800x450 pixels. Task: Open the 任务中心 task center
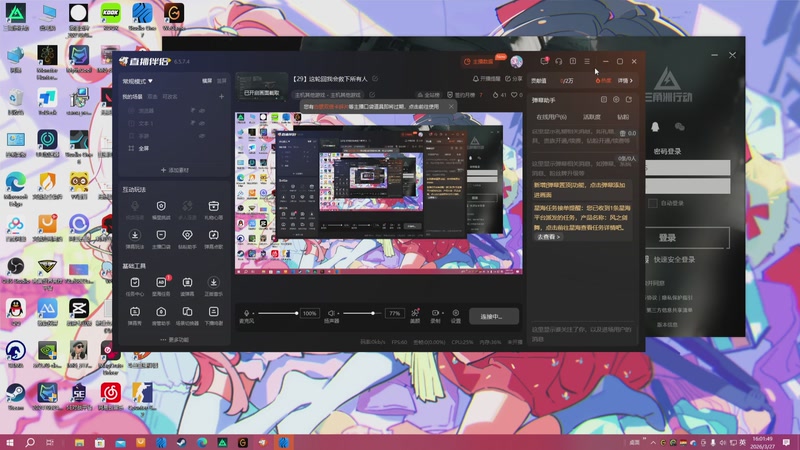(135, 286)
